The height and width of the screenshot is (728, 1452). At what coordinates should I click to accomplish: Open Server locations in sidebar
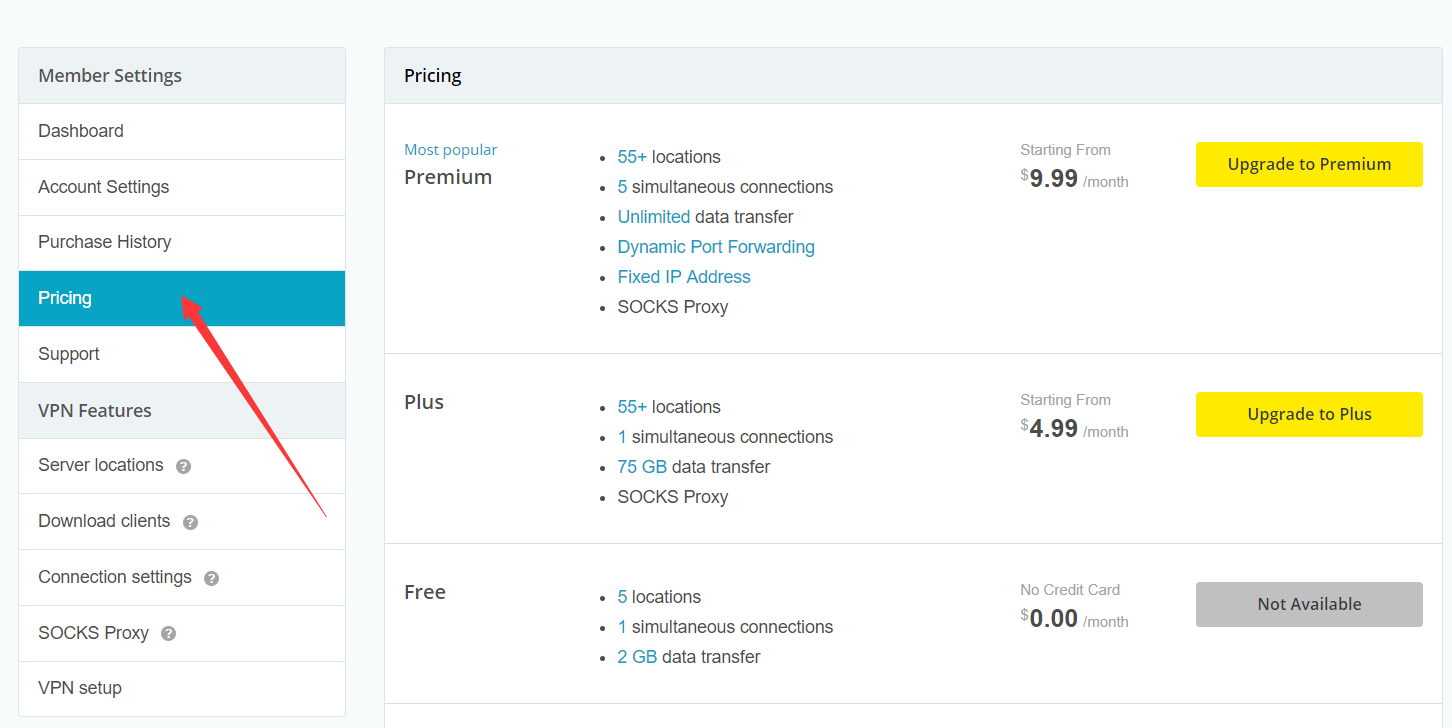tap(100, 465)
